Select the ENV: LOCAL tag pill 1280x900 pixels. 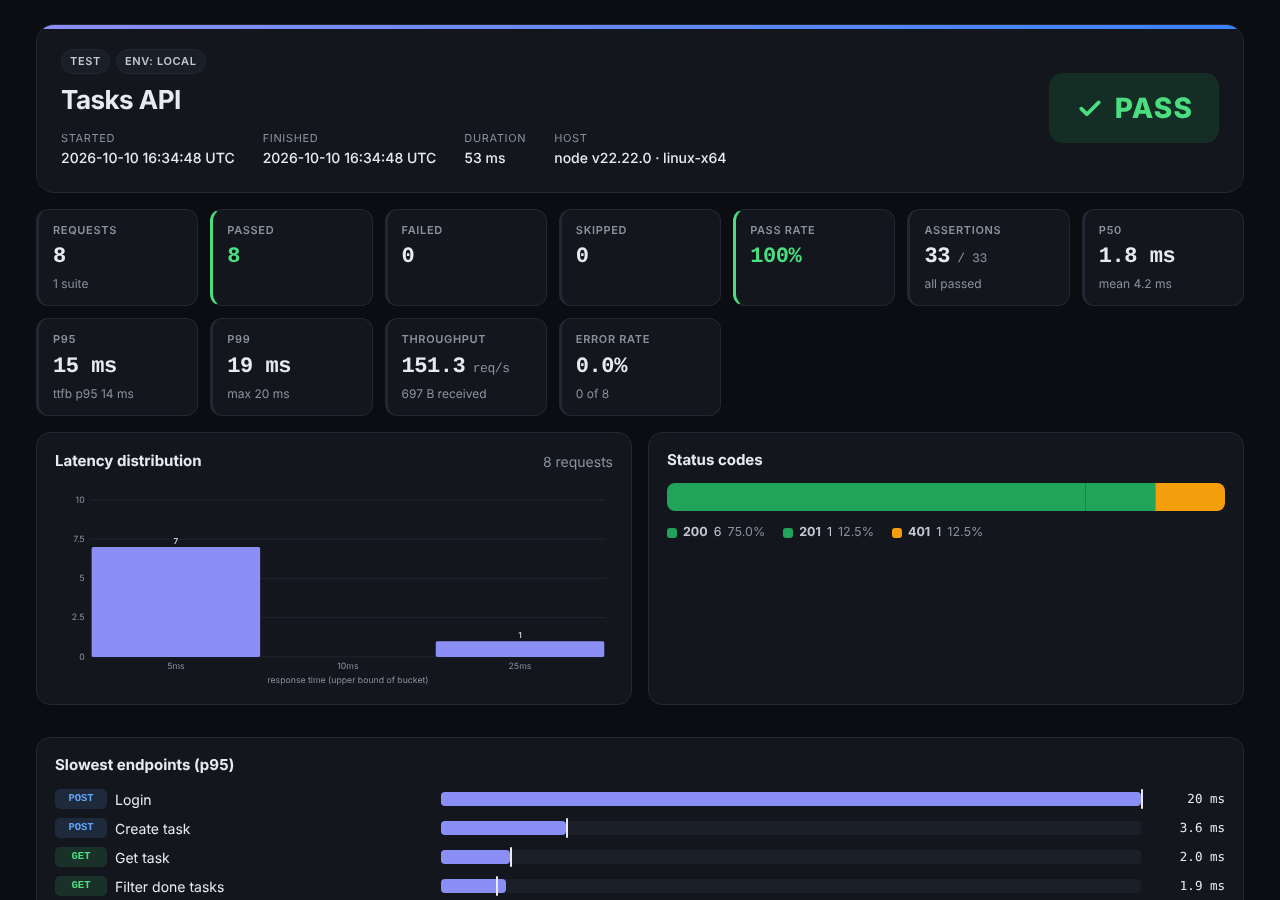point(161,61)
